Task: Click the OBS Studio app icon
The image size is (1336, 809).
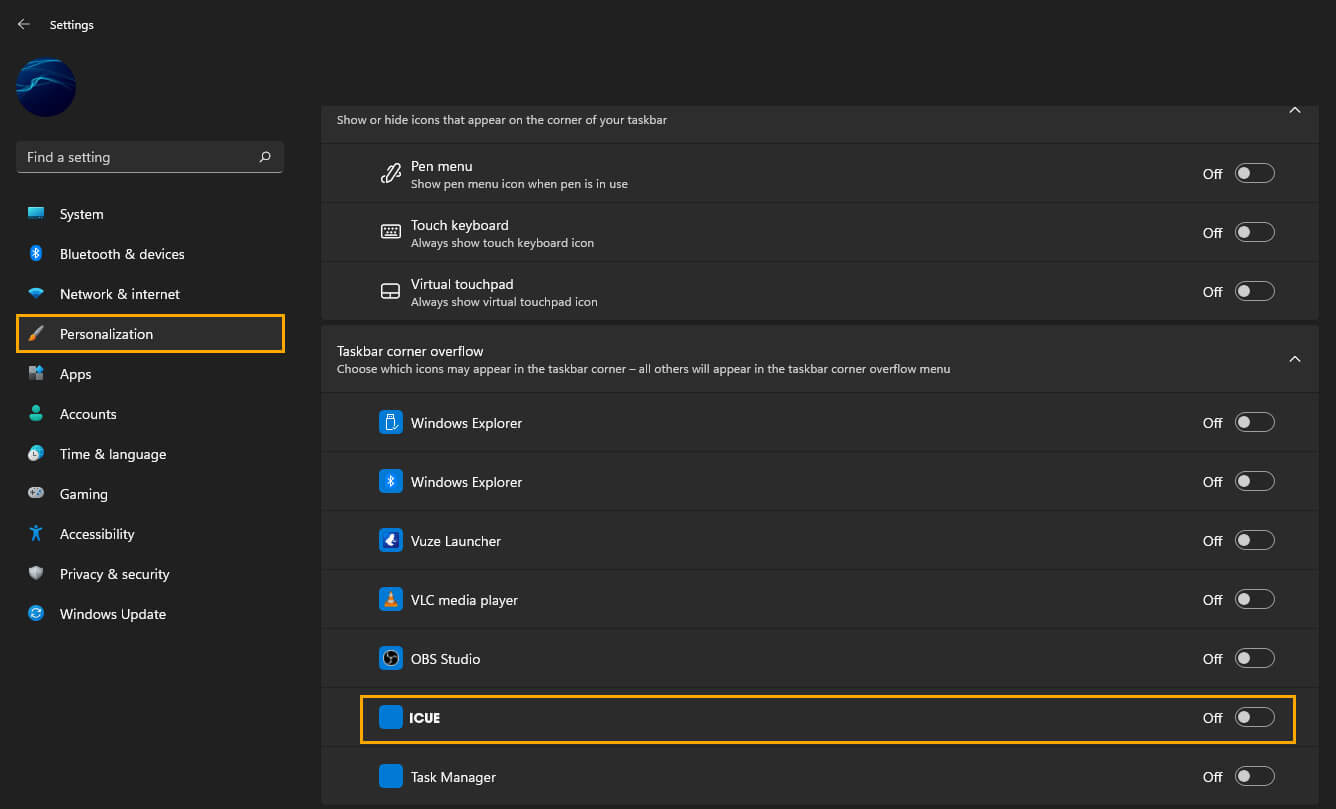Action: pos(391,658)
